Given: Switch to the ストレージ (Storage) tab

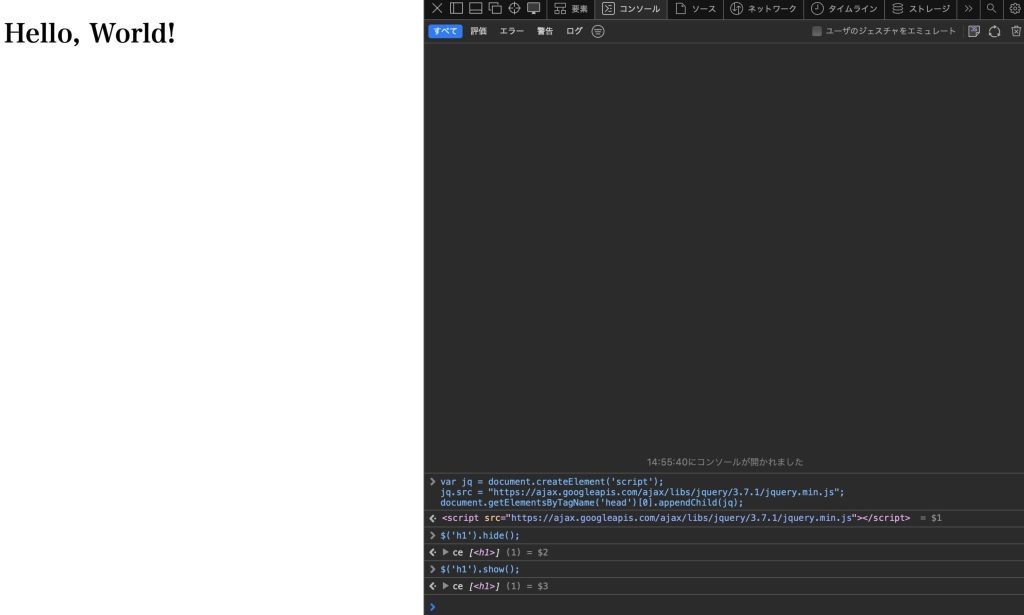Looking at the screenshot, I should (921, 9).
